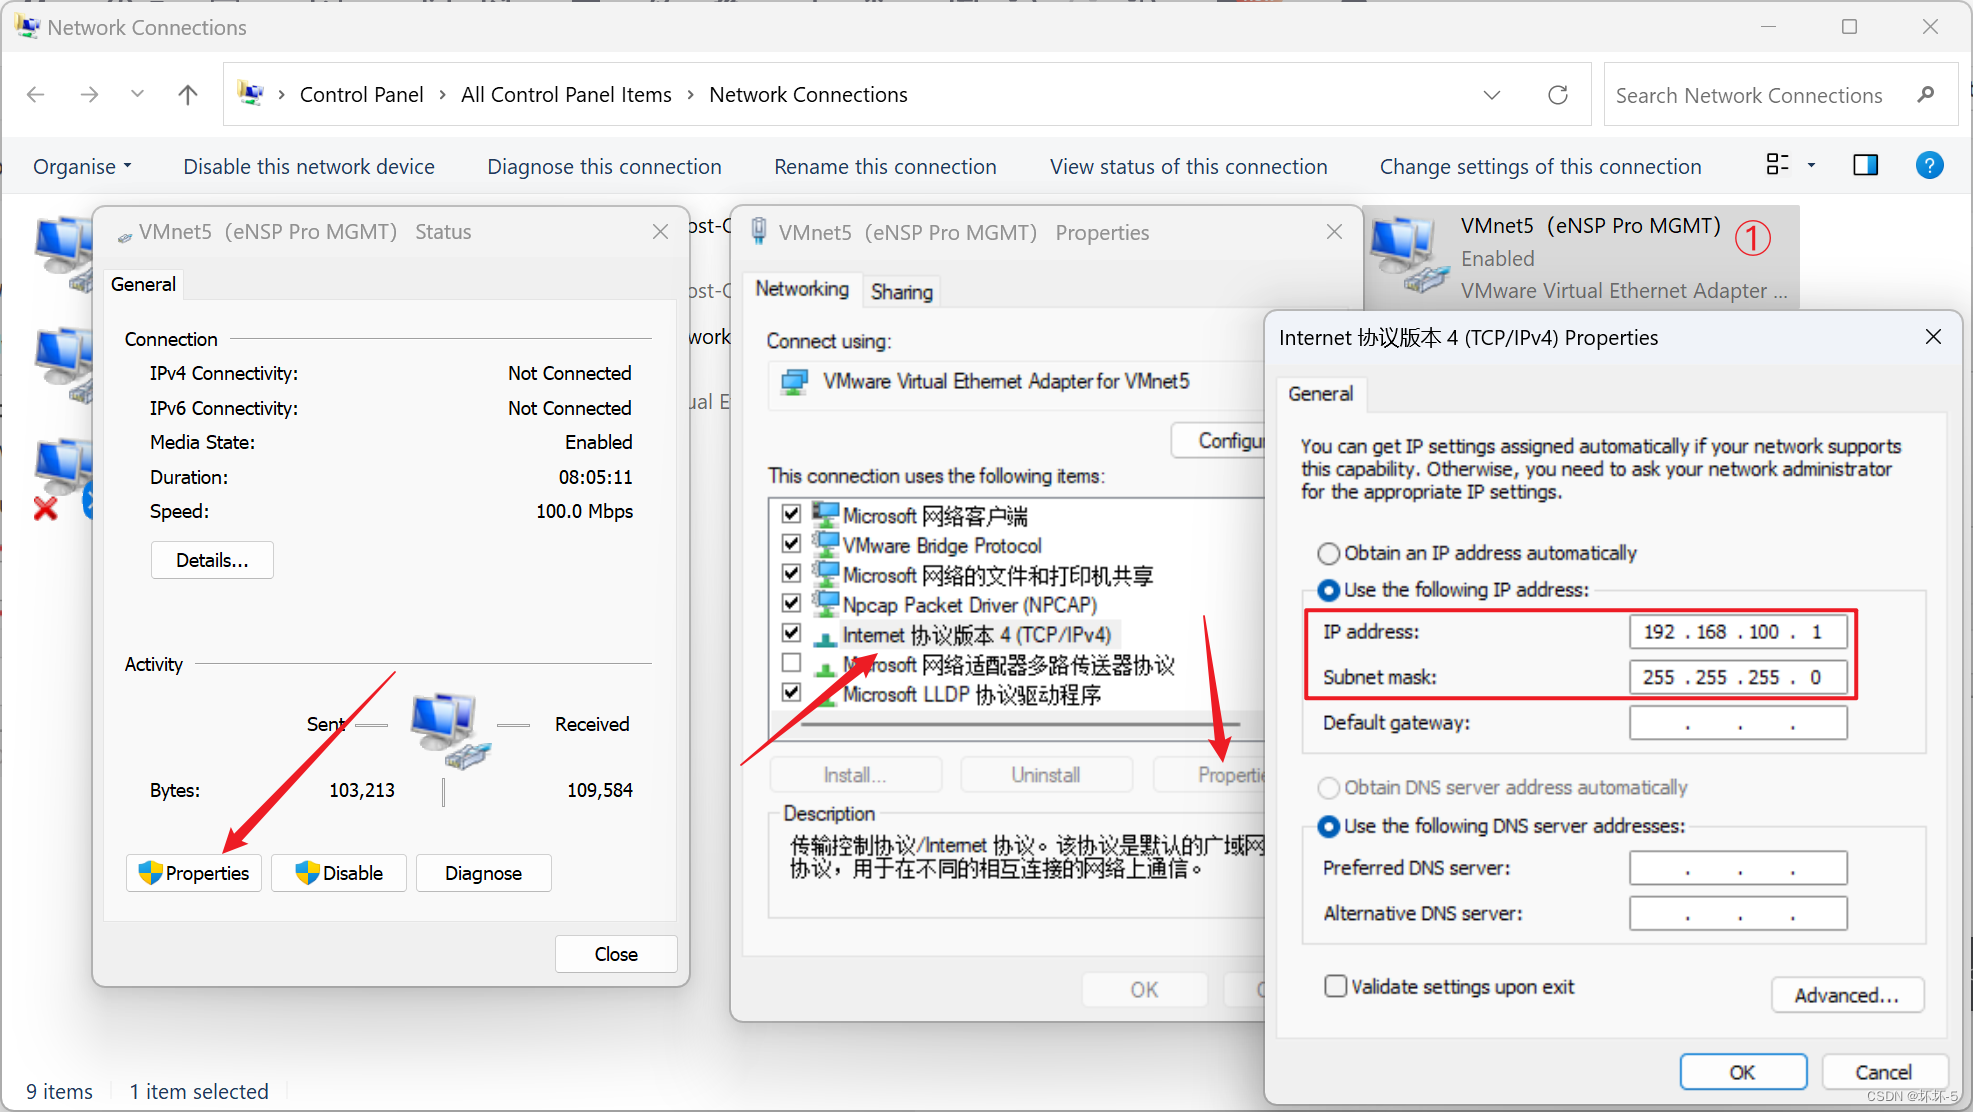Viewport: 1973px width, 1112px height.
Task: Go back using the navigation arrow
Action: click(36, 95)
